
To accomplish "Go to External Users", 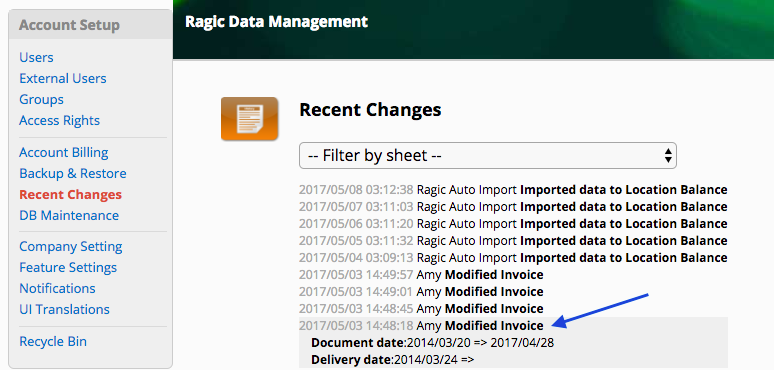I will pos(63,78).
